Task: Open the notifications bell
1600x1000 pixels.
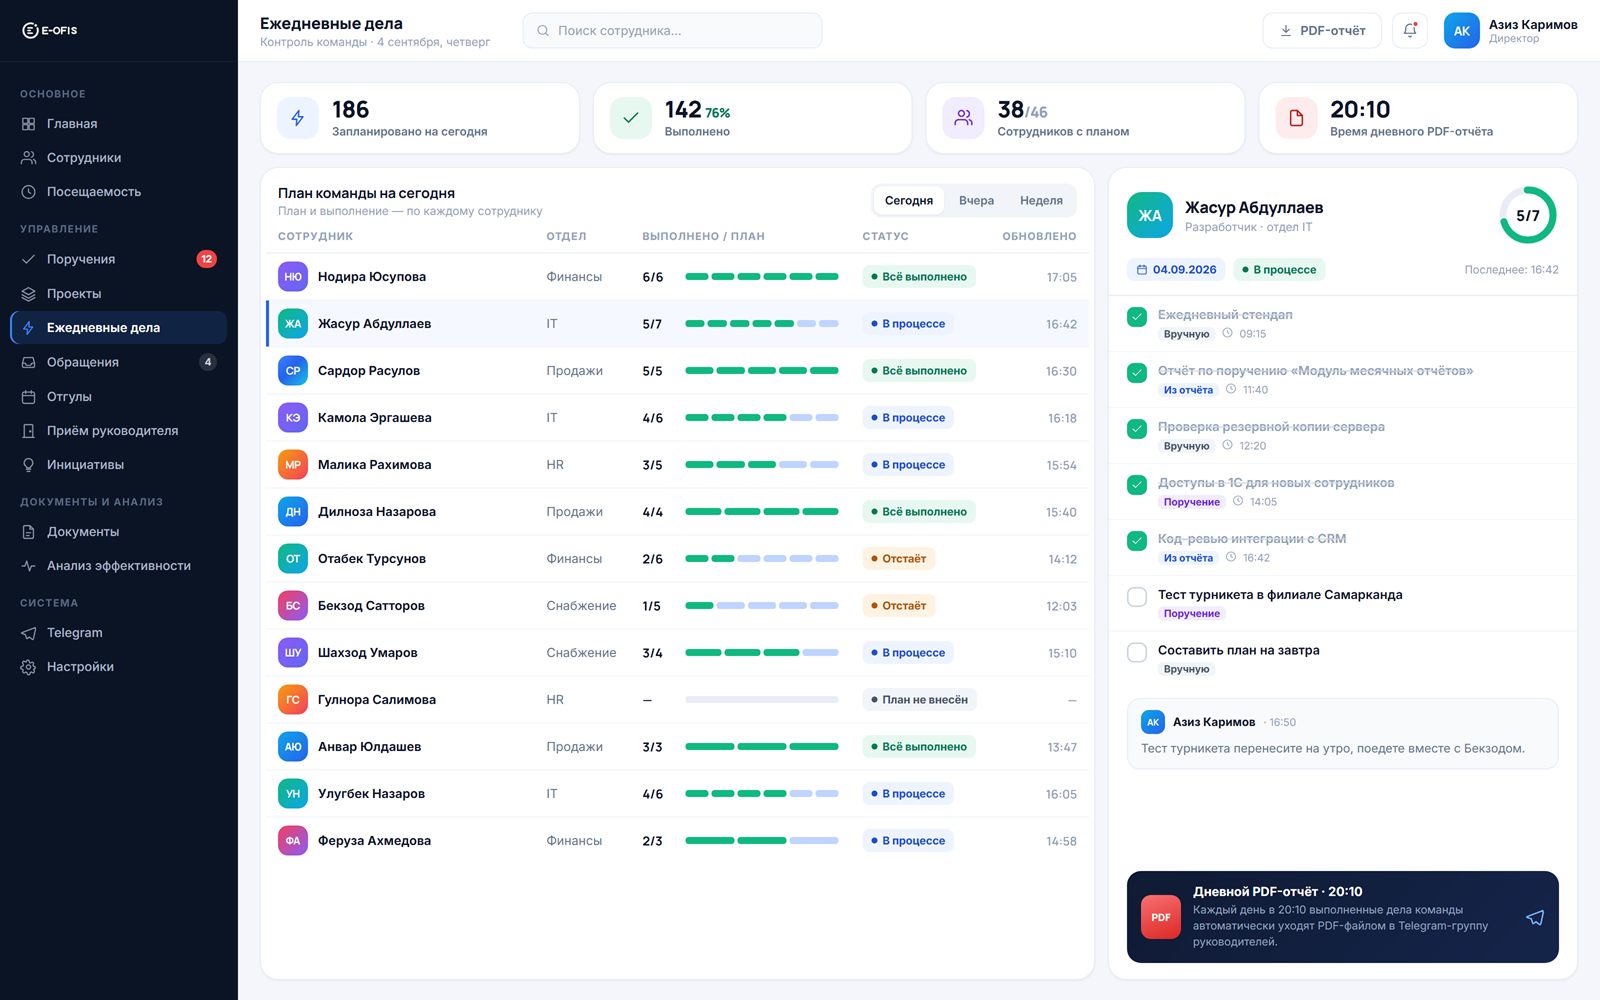Action: coord(1410,30)
